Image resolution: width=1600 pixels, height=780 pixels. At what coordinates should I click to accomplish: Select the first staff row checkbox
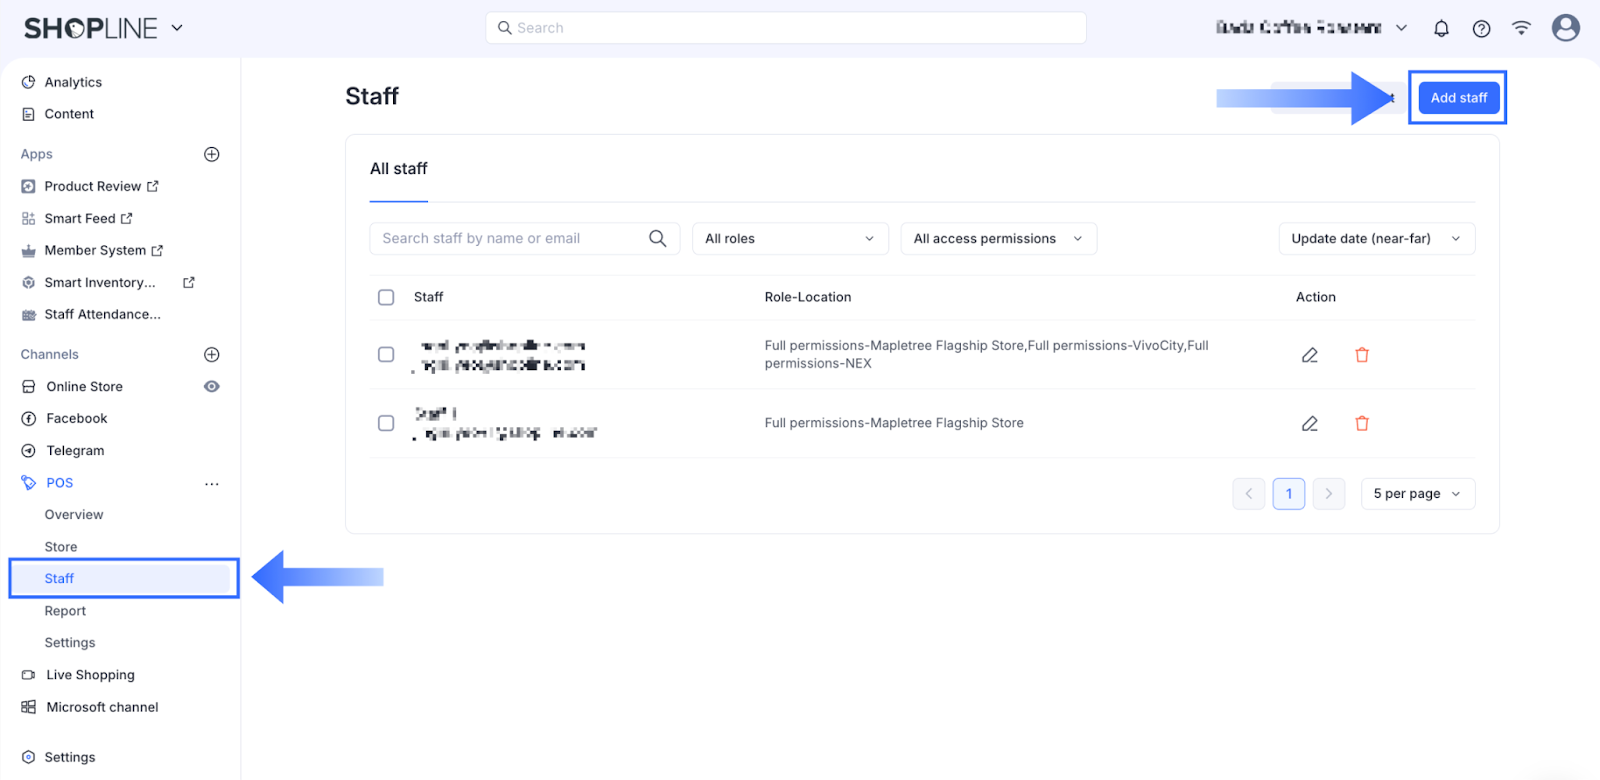tap(386, 354)
